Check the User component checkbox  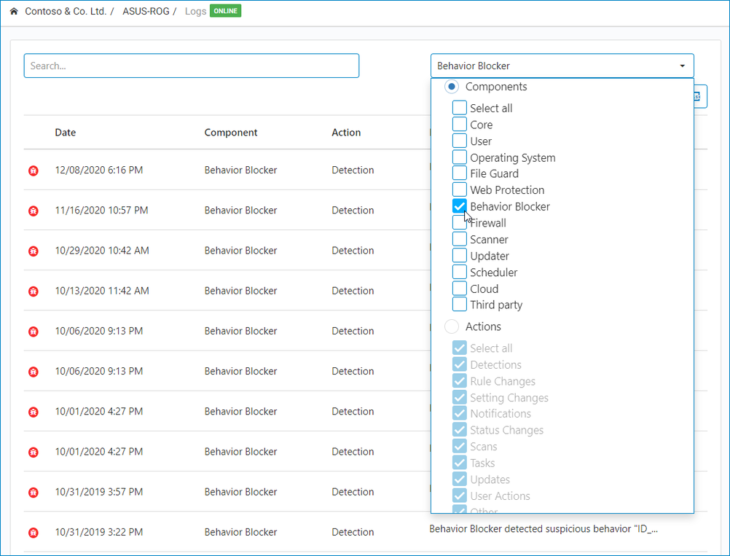pyautogui.click(x=460, y=141)
